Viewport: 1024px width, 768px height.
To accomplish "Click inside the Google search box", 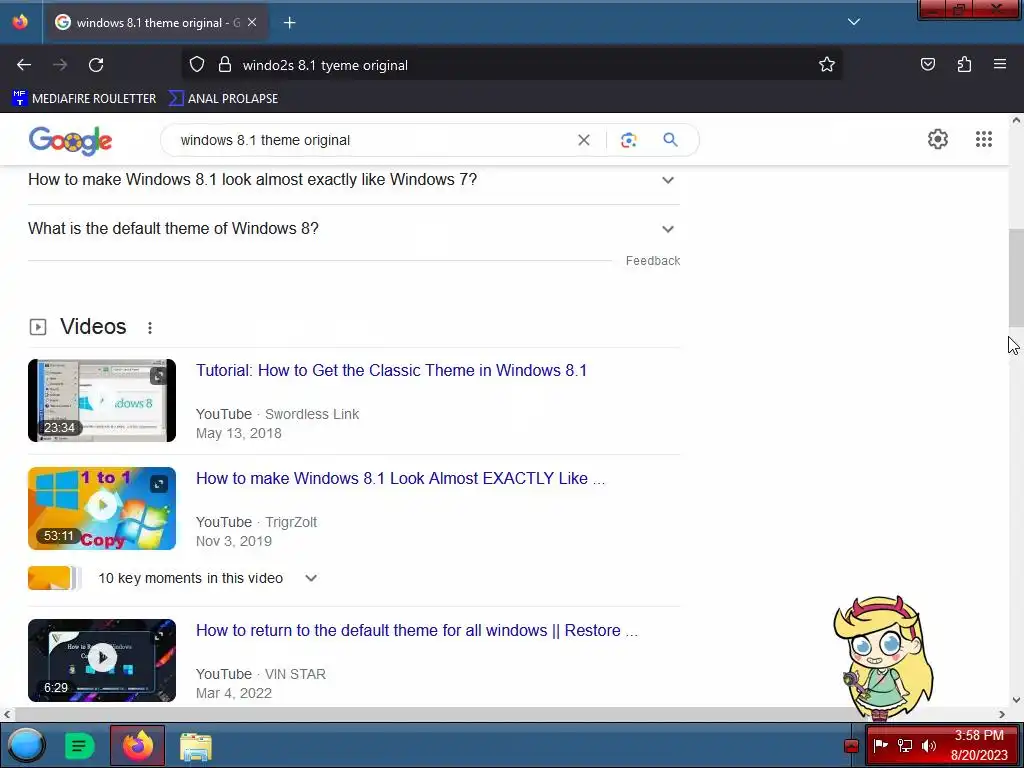I will pyautogui.click(x=372, y=140).
